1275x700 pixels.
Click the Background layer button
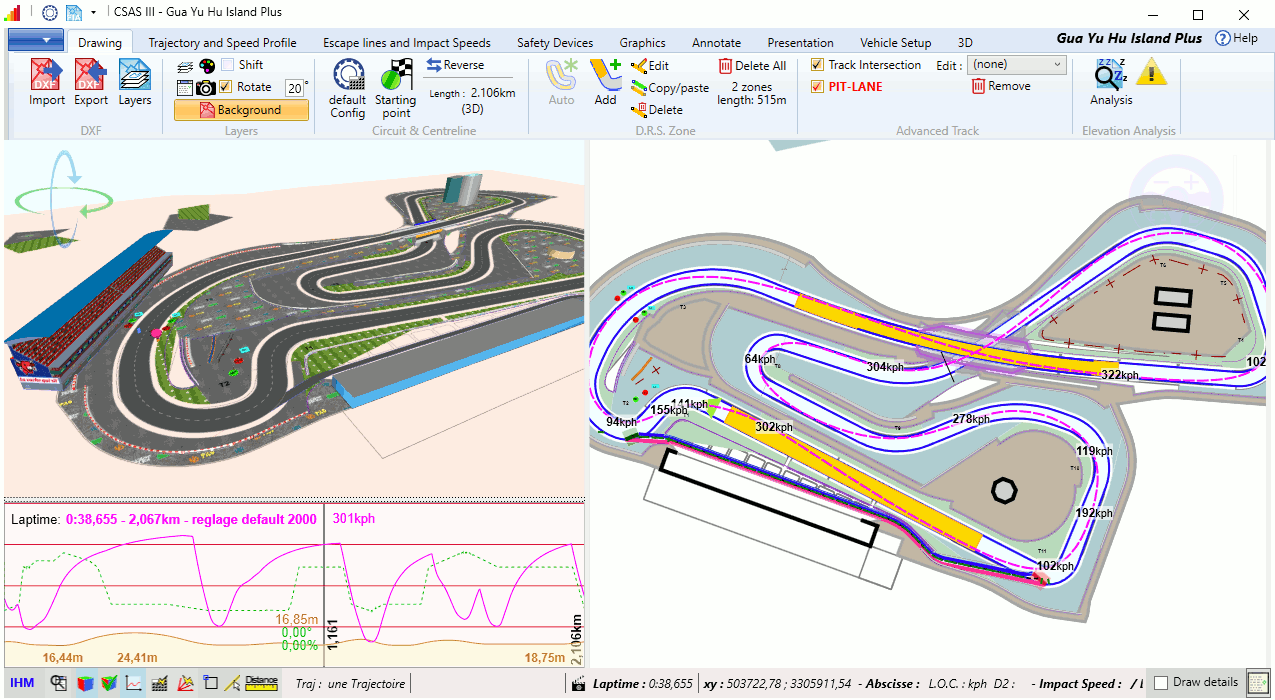pos(241,110)
